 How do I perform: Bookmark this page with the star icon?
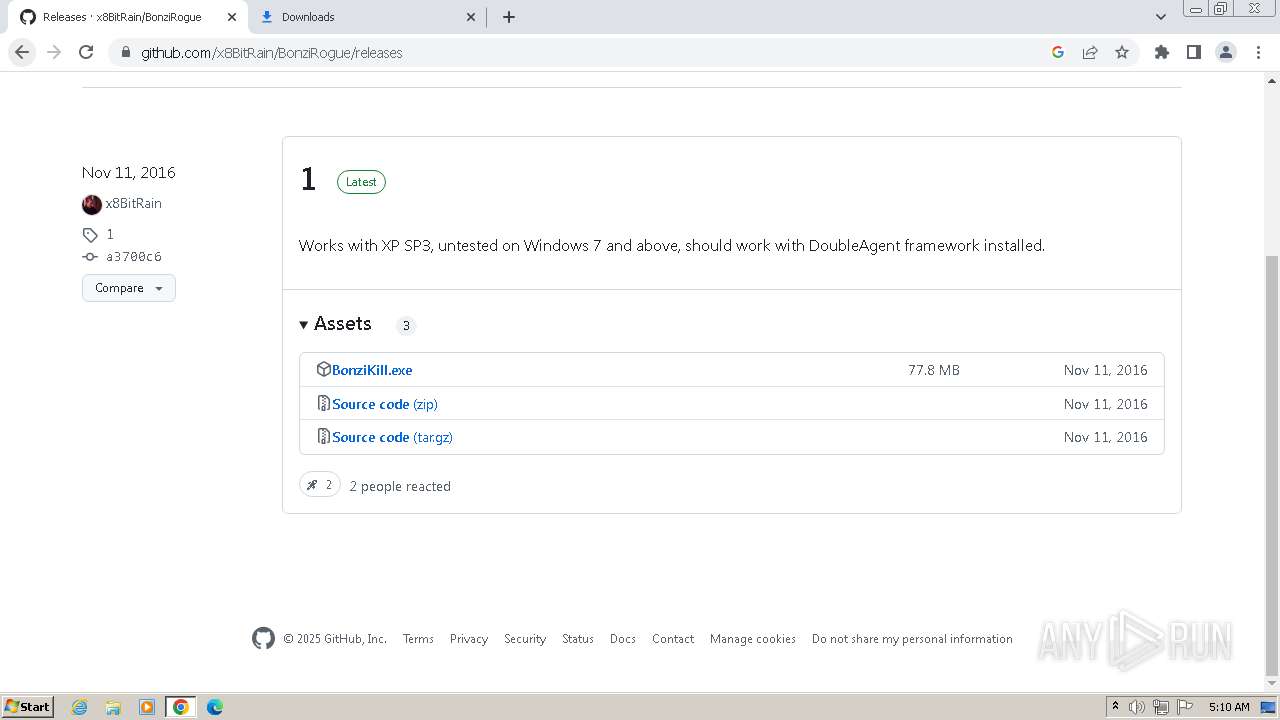tap(1122, 52)
